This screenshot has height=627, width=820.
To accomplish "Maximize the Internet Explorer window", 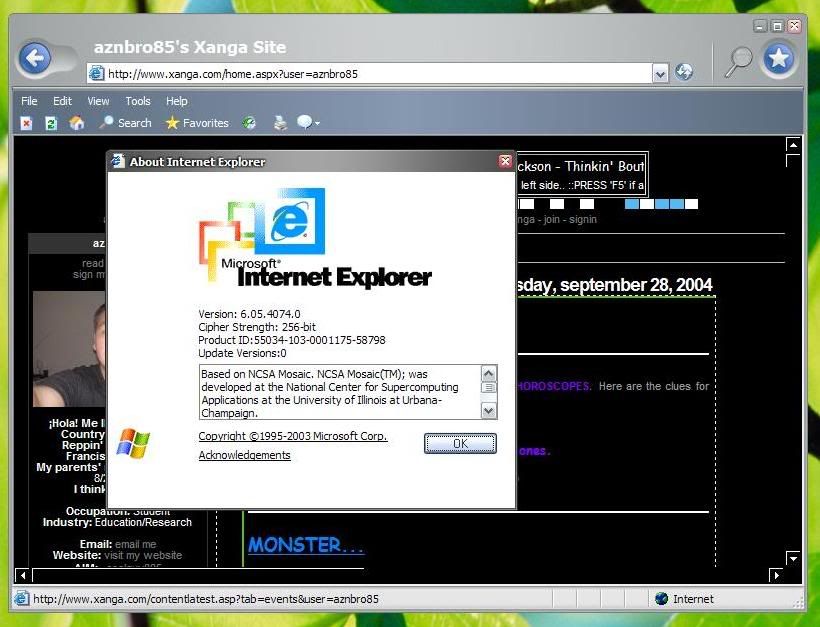I will (778, 26).
